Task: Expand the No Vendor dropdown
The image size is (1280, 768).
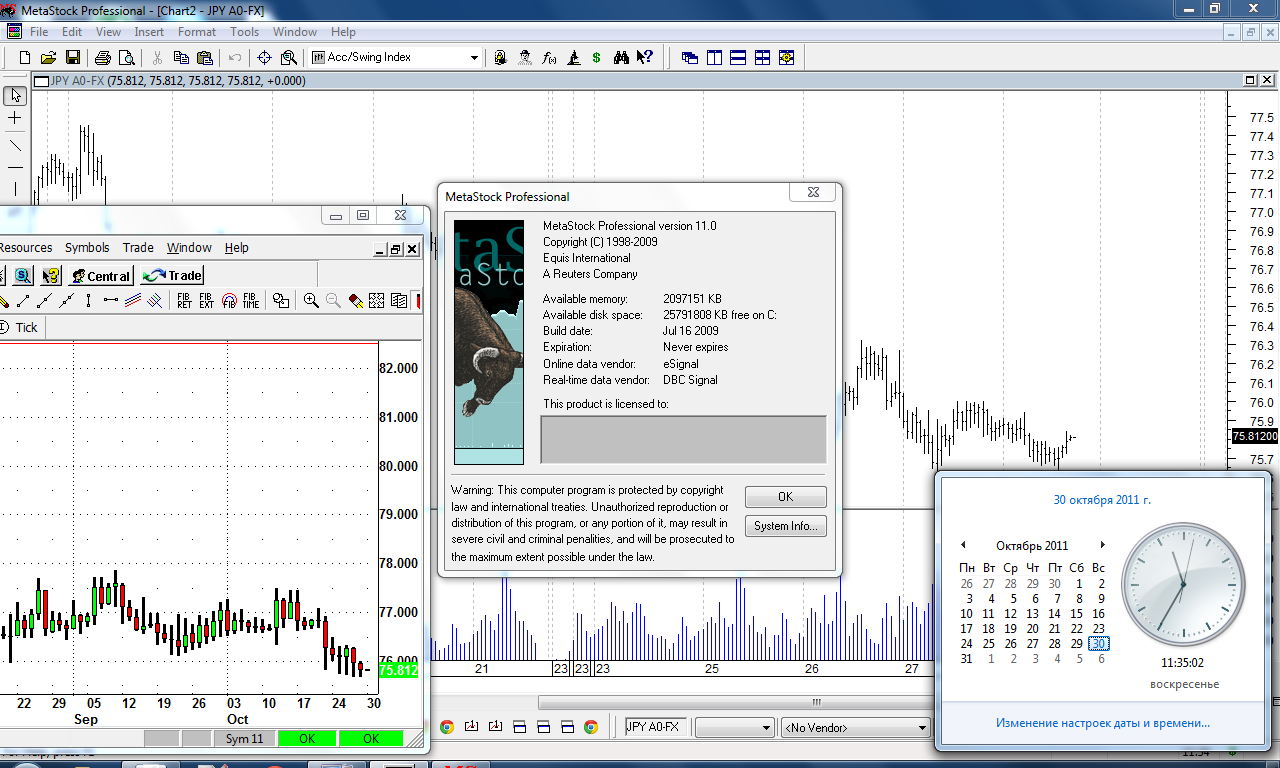Action: (922, 728)
